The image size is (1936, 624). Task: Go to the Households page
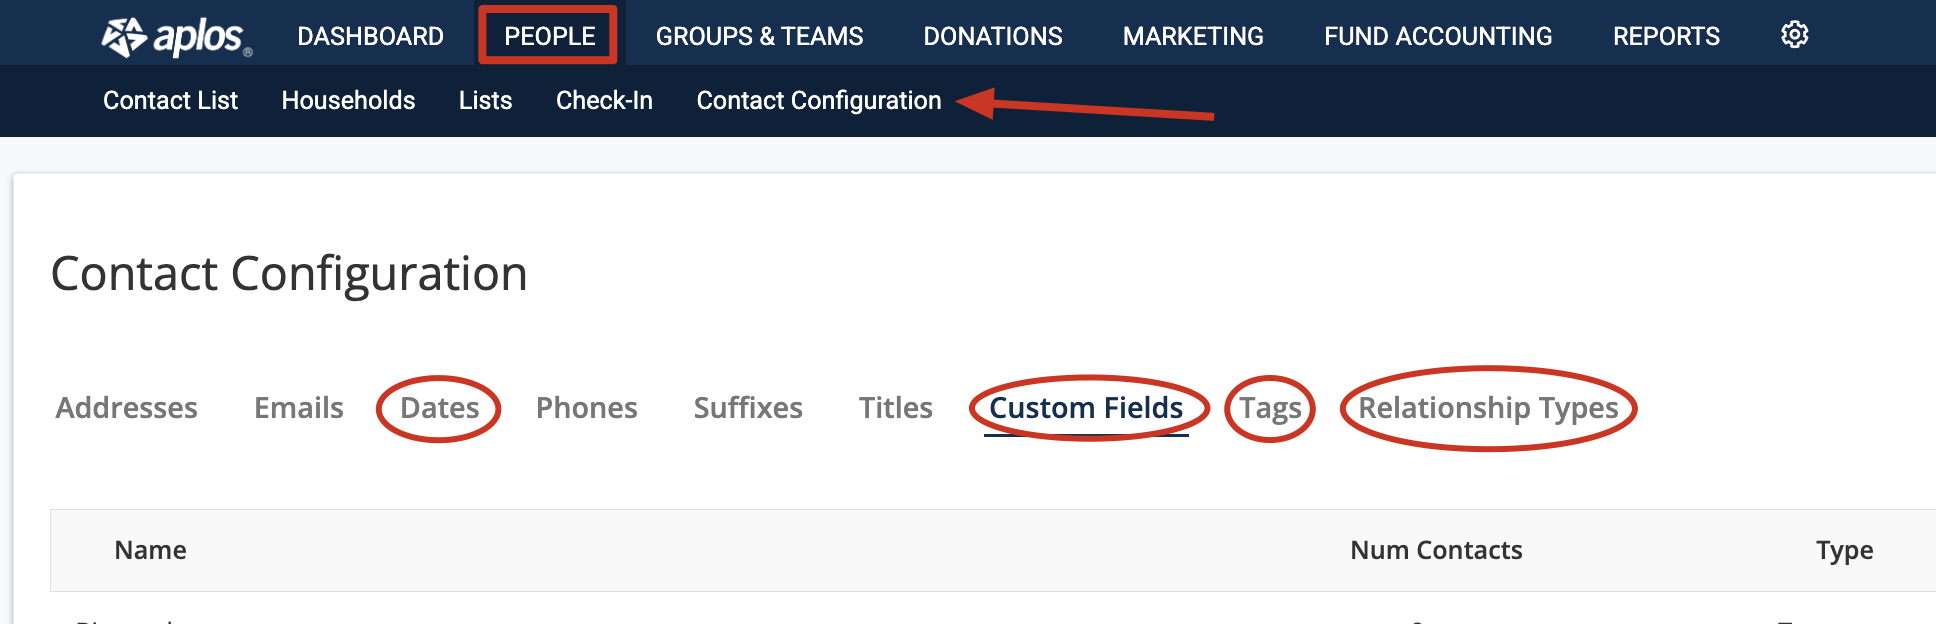point(348,100)
